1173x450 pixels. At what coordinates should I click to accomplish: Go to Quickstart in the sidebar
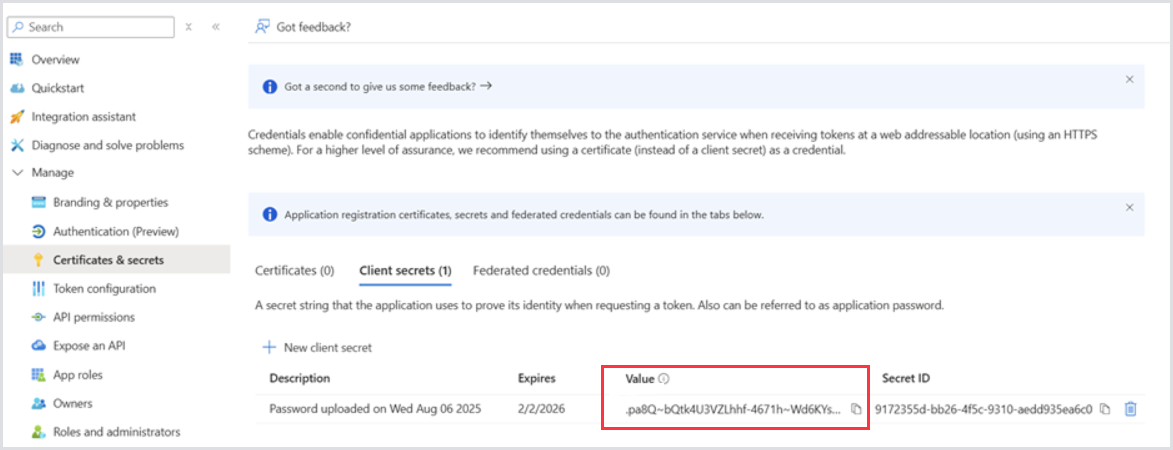click(58, 88)
